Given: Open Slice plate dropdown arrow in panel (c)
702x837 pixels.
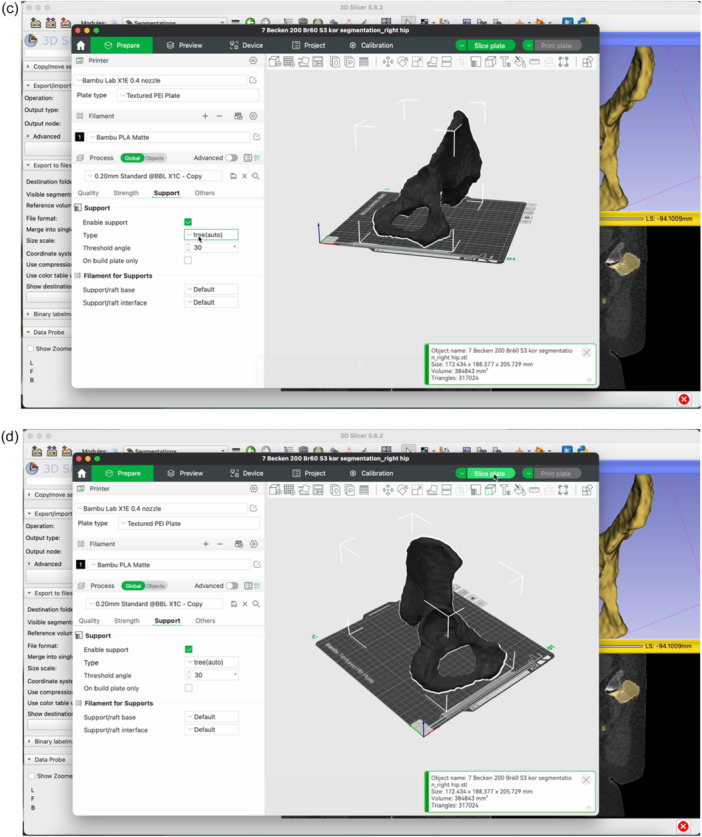Looking at the screenshot, I should (x=461, y=46).
